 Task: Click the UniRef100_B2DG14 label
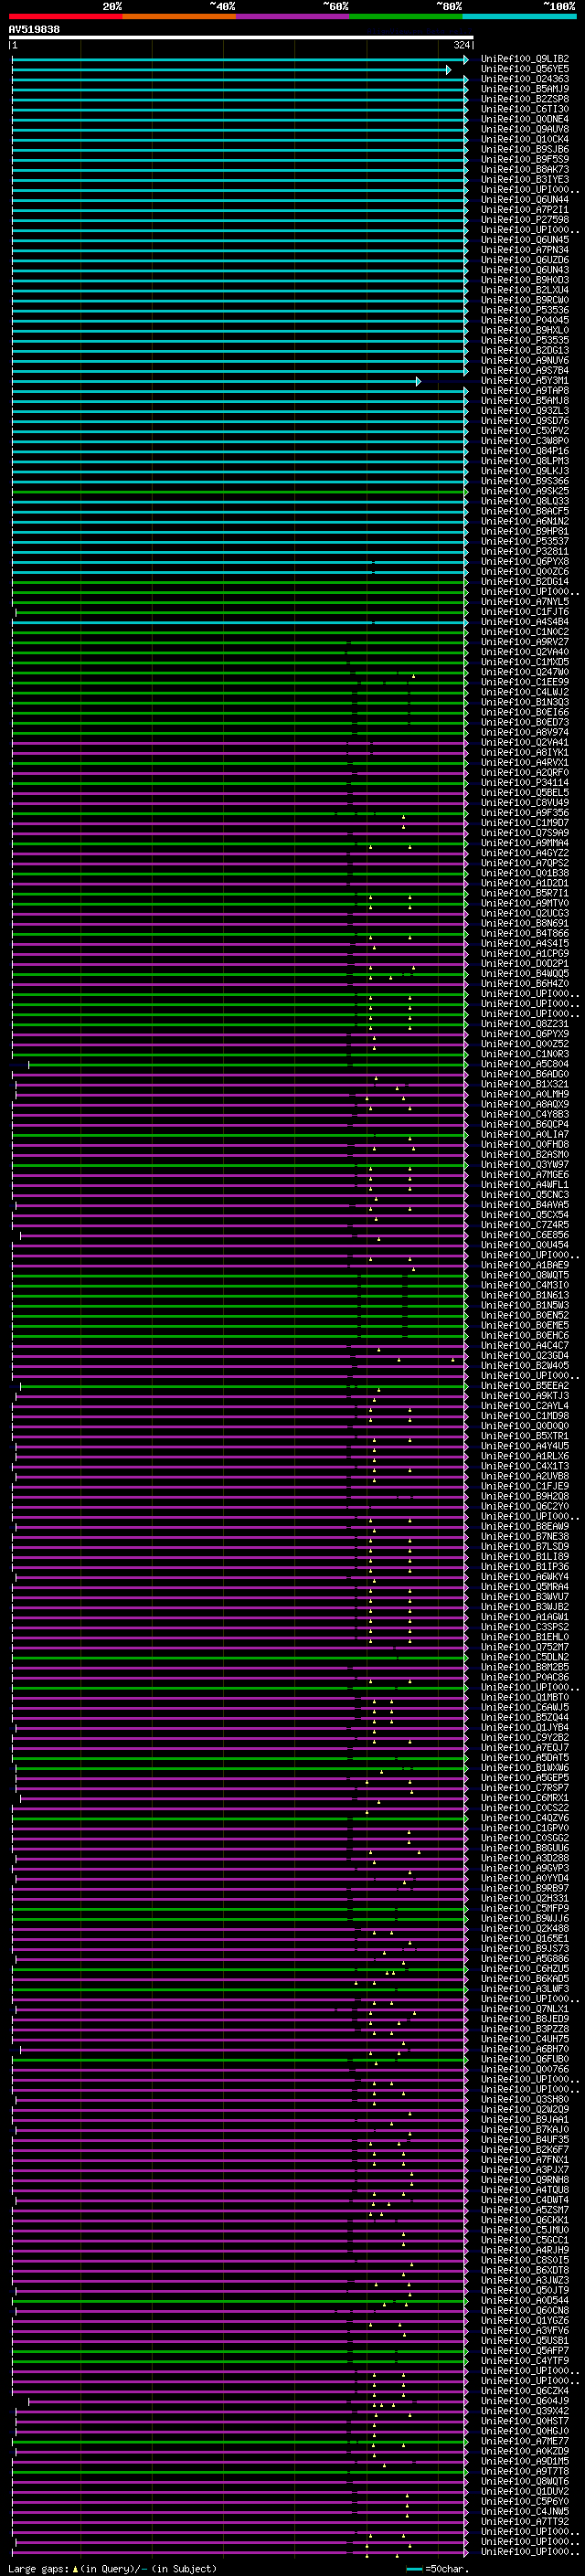pos(525,582)
